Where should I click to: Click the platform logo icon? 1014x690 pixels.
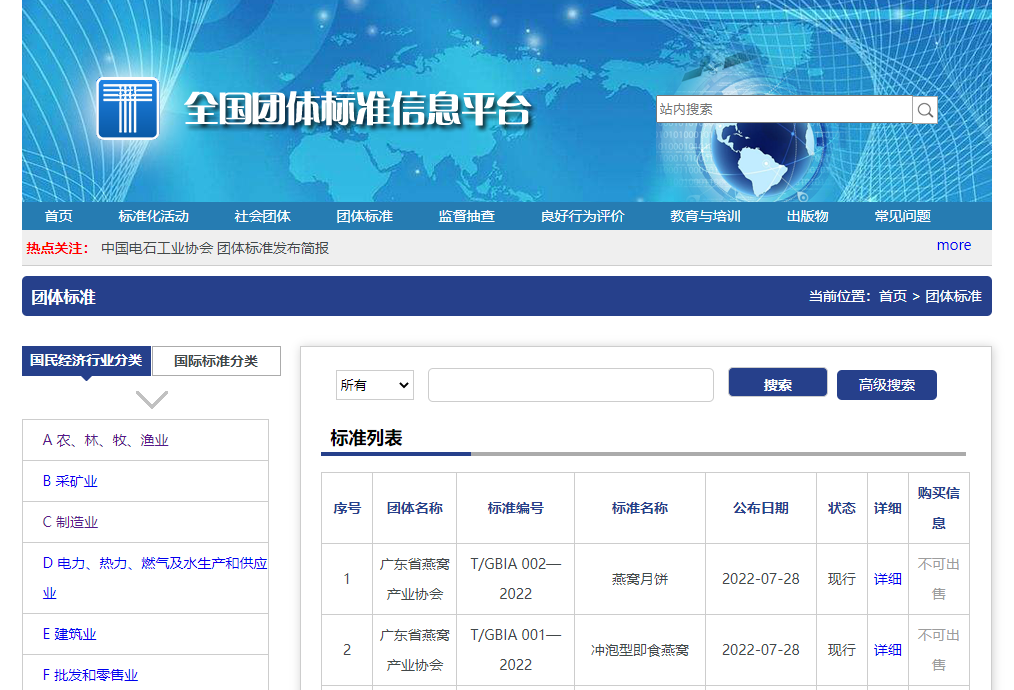pos(128,108)
